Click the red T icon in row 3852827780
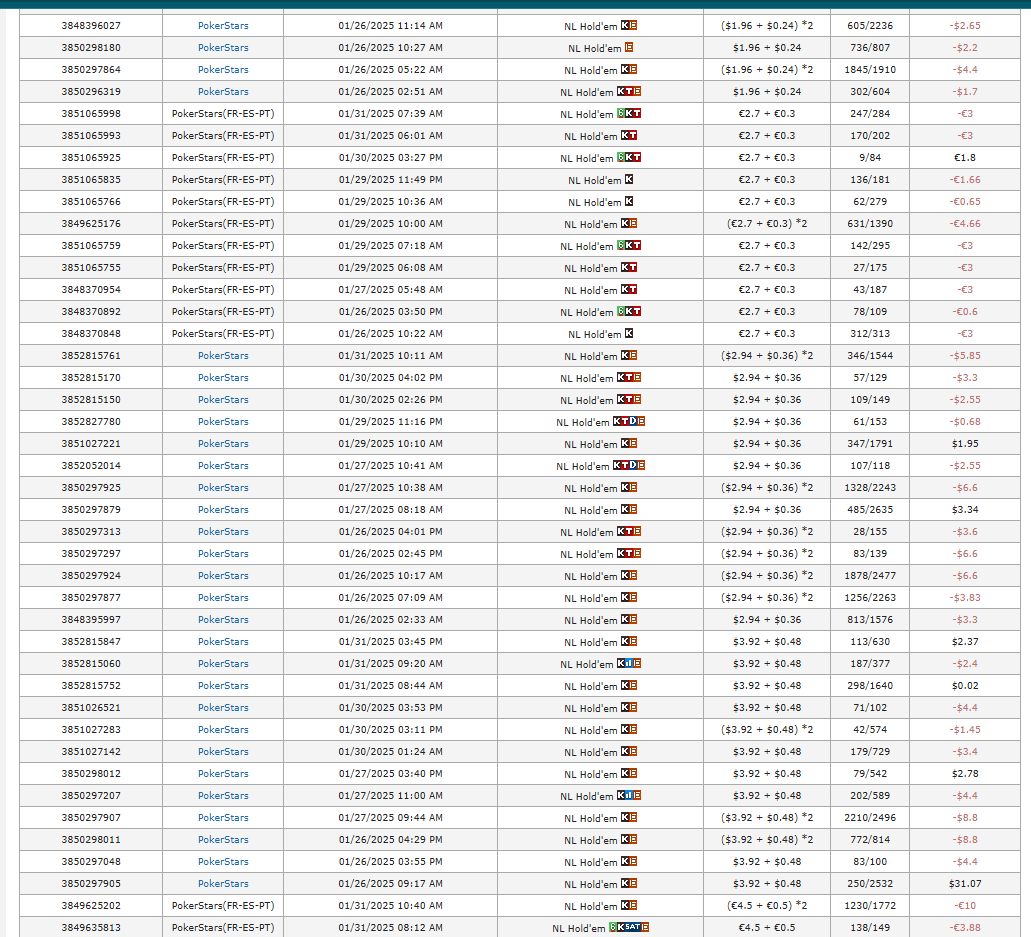This screenshot has height=937, width=1031. click(x=625, y=421)
